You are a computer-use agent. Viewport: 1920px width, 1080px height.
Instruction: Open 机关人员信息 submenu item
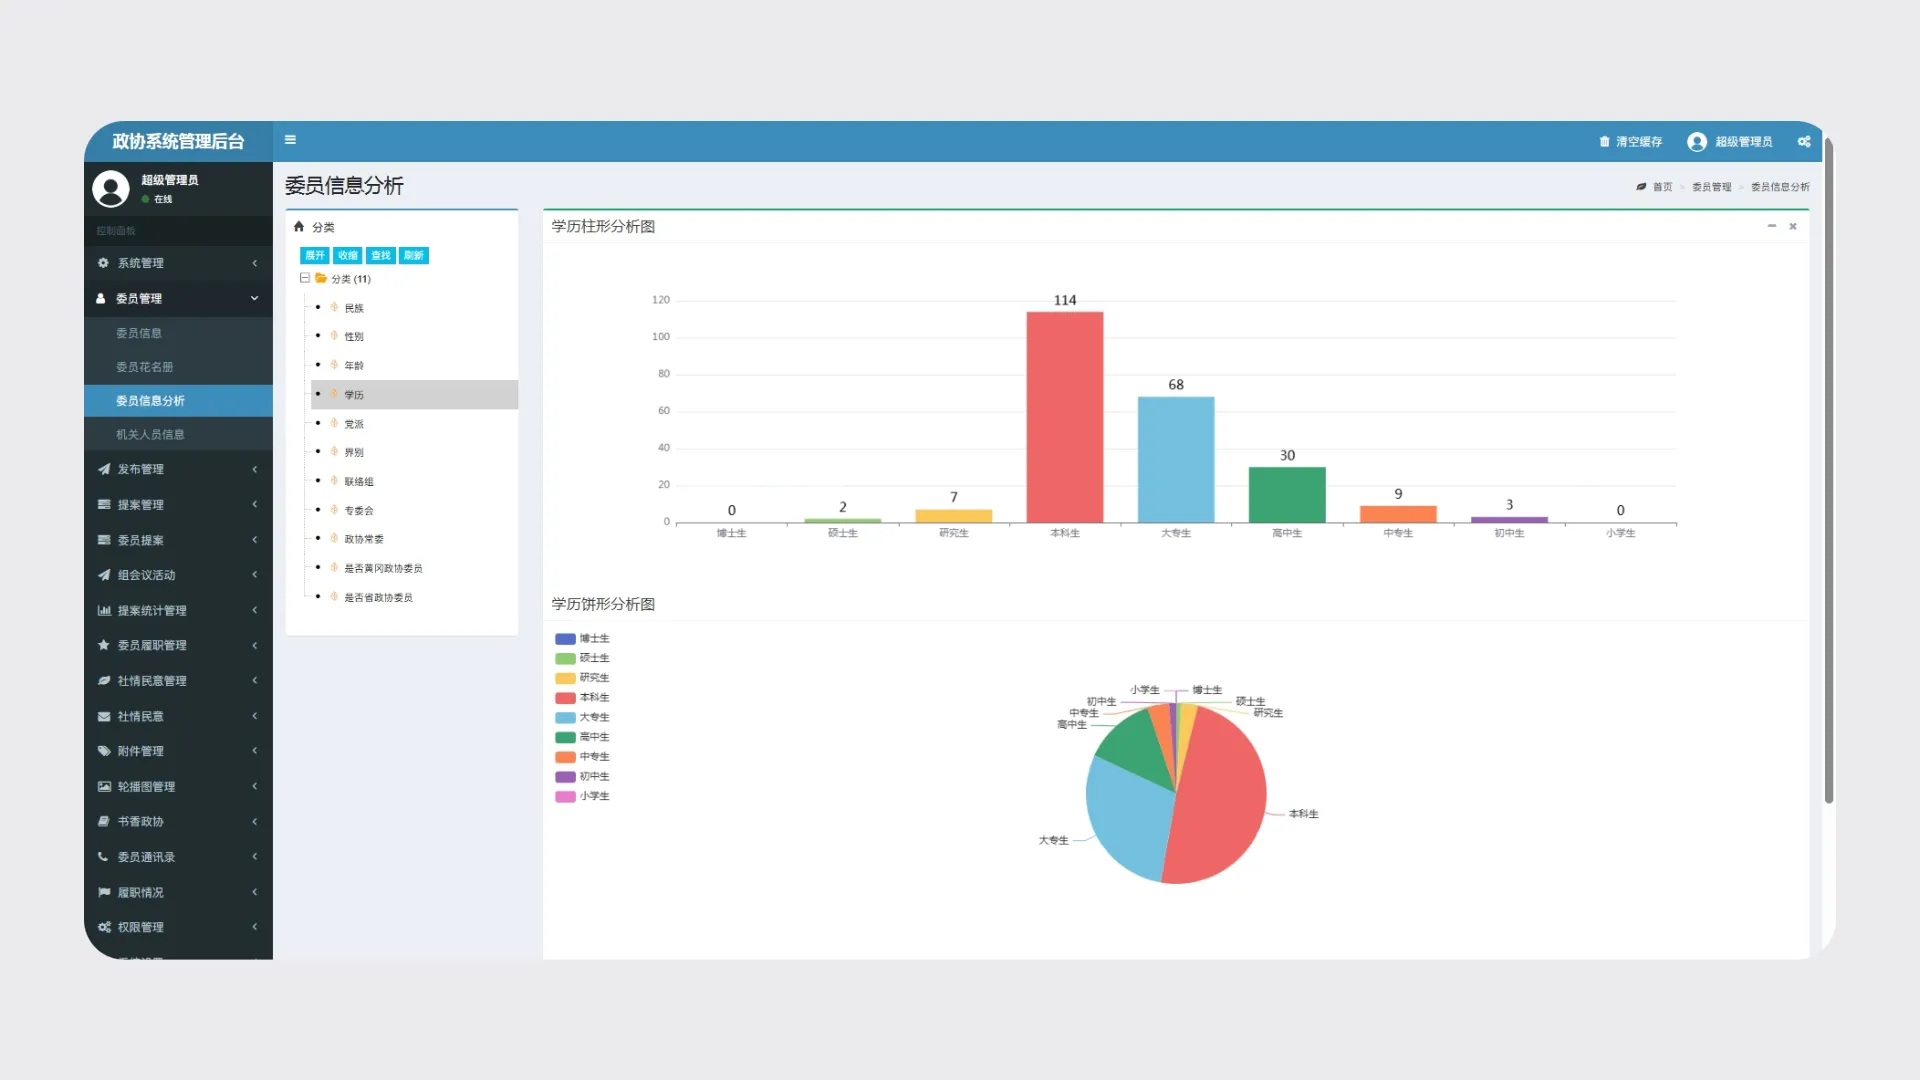coord(150,435)
